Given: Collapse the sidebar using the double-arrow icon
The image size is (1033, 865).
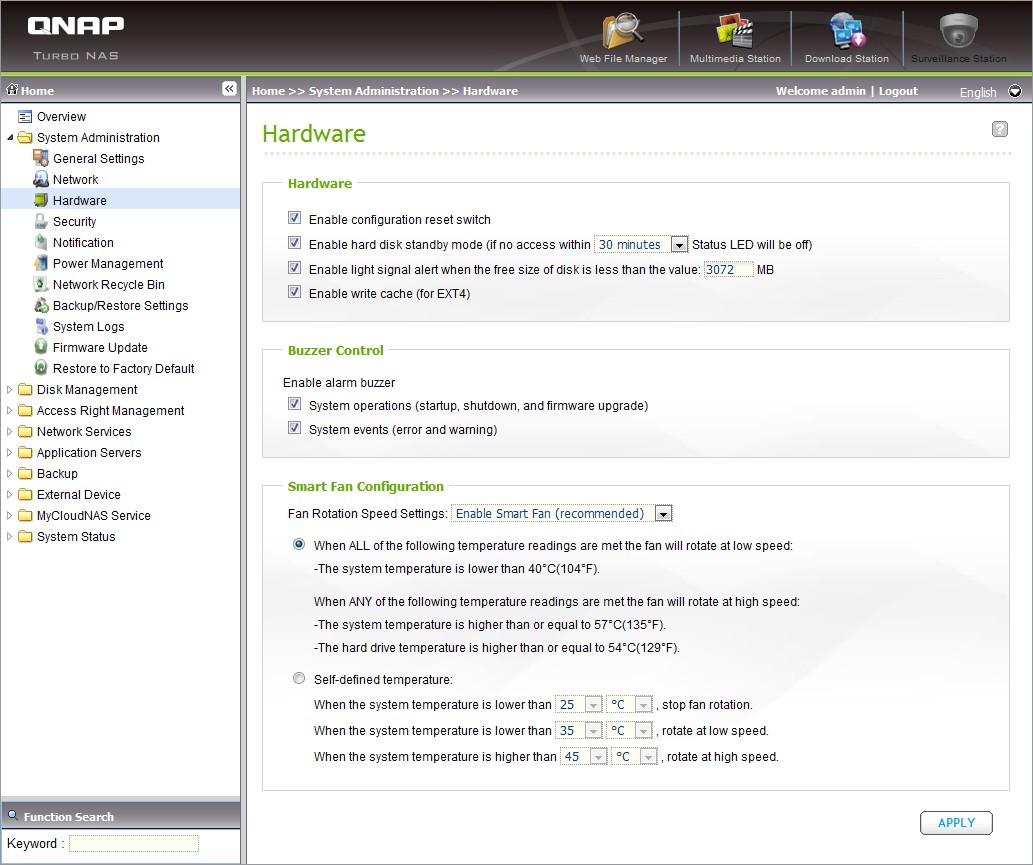Looking at the screenshot, I should coord(229,89).
